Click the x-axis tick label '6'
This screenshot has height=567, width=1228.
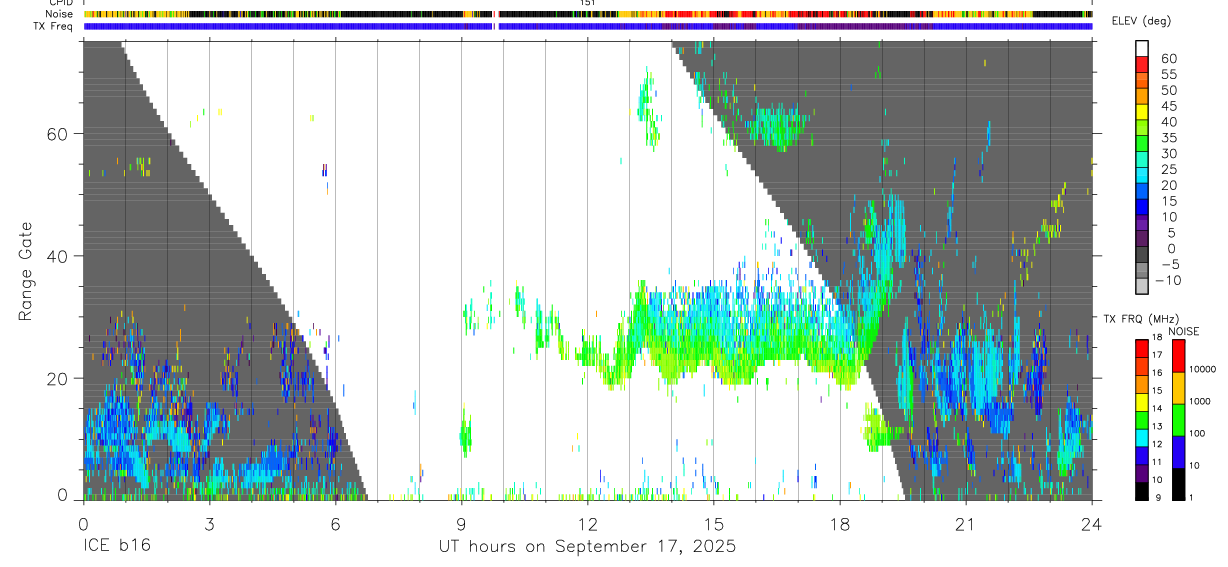[x=335, y=523]
